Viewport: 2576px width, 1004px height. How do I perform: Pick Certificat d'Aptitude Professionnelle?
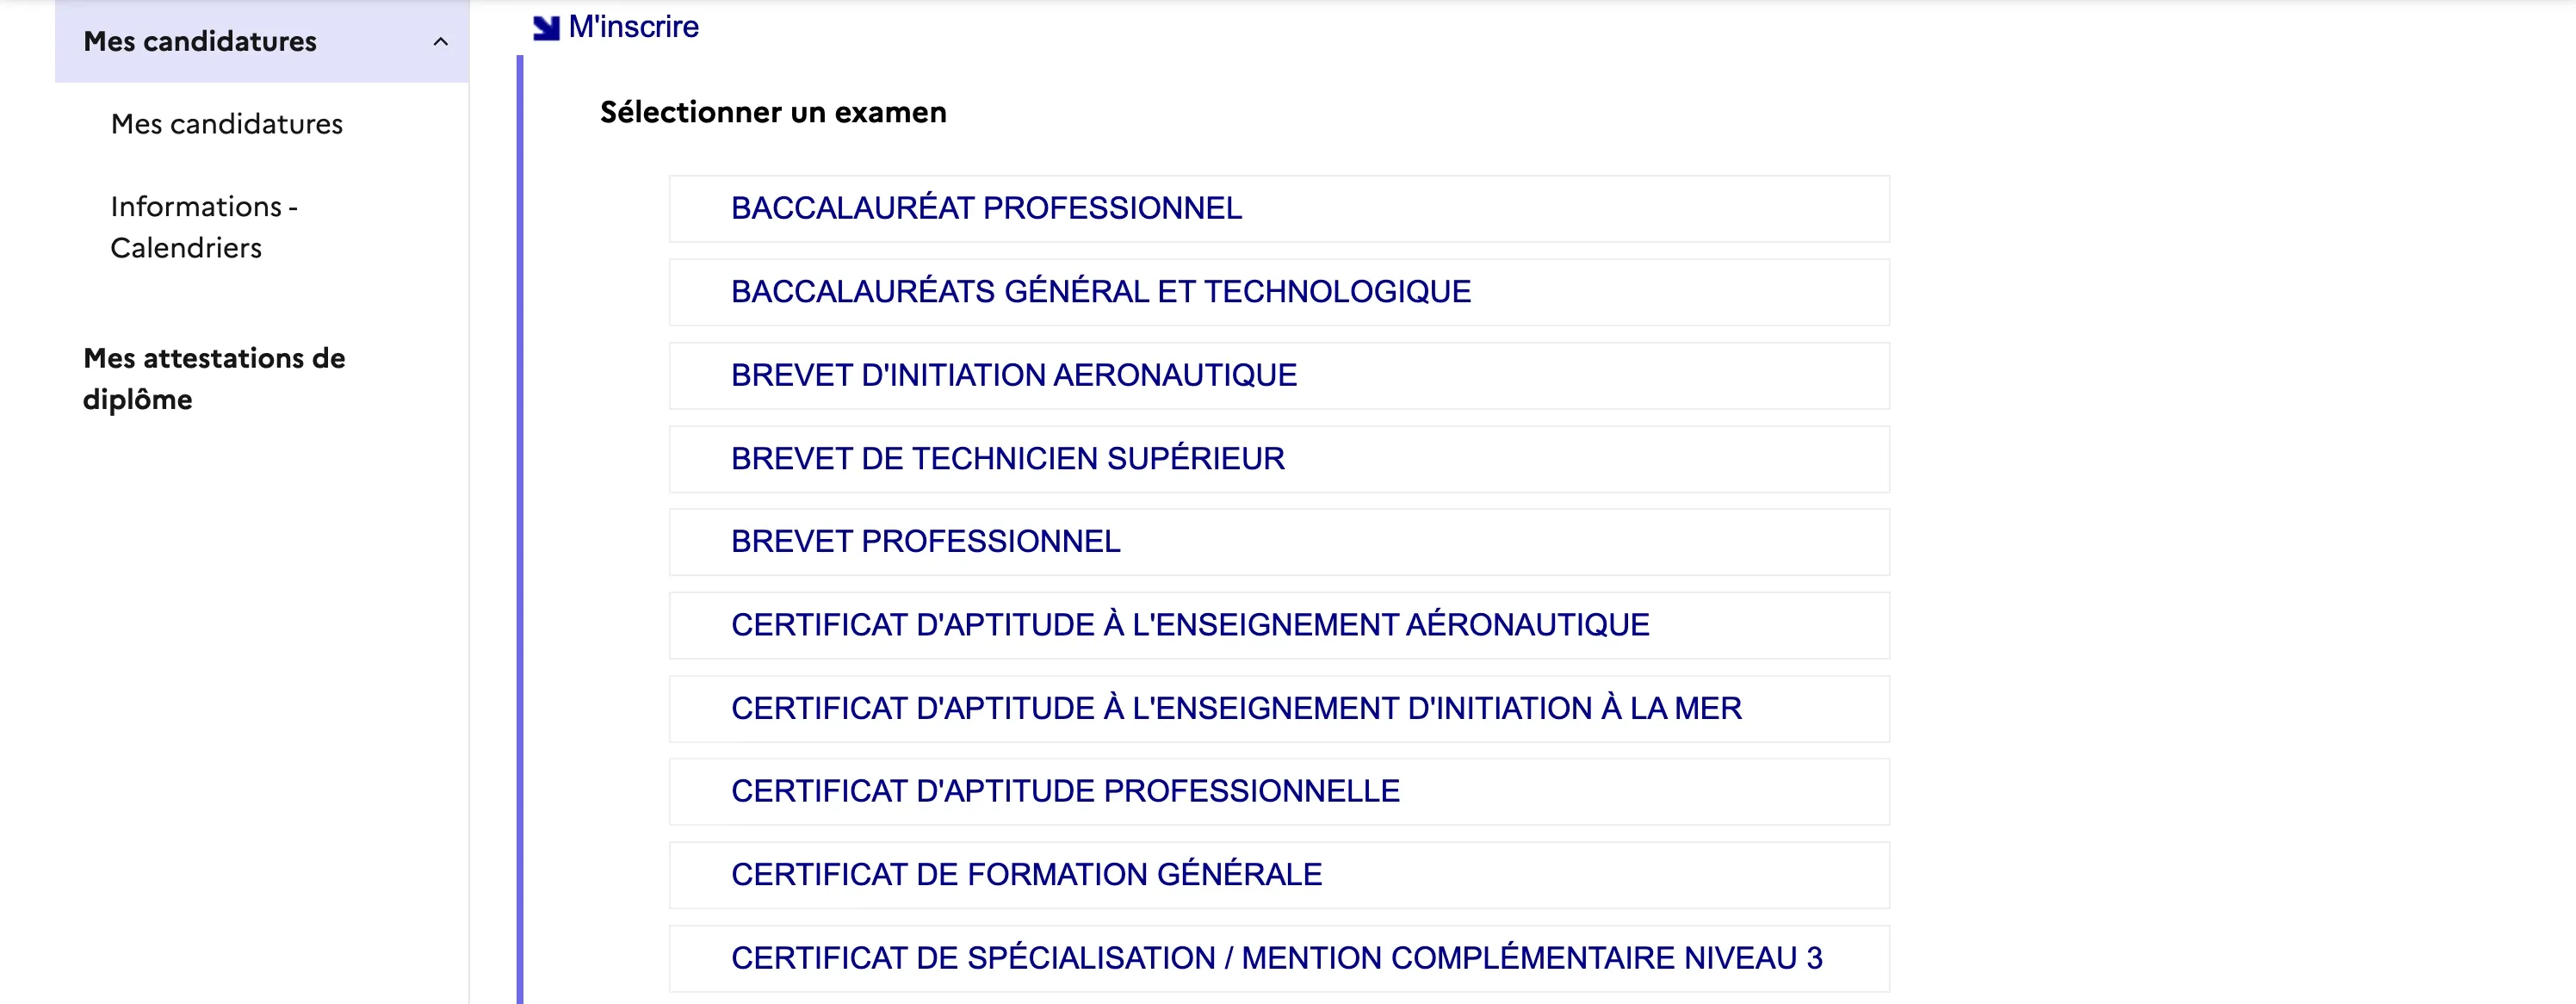pyautogui.click(x=1065, y=792)
